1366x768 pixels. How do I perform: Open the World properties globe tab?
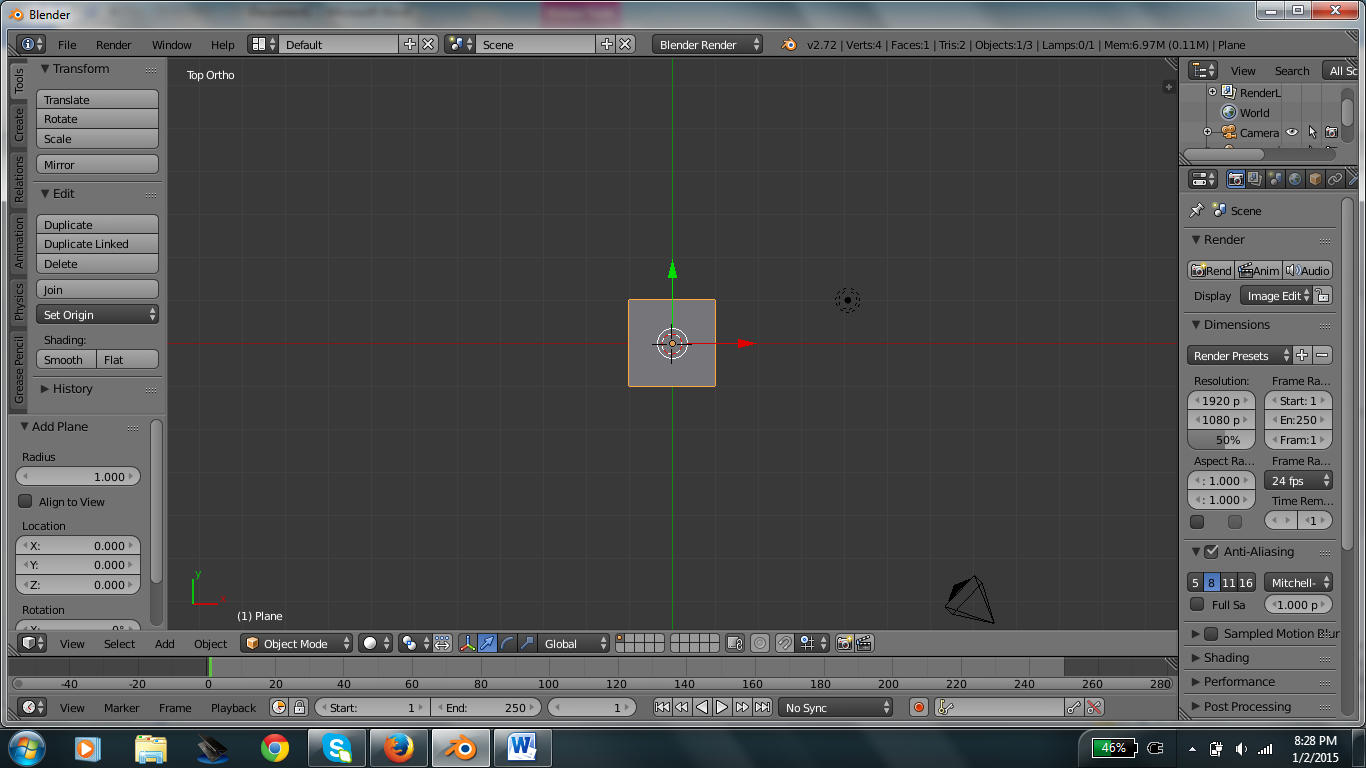(x=1295, y=180)
